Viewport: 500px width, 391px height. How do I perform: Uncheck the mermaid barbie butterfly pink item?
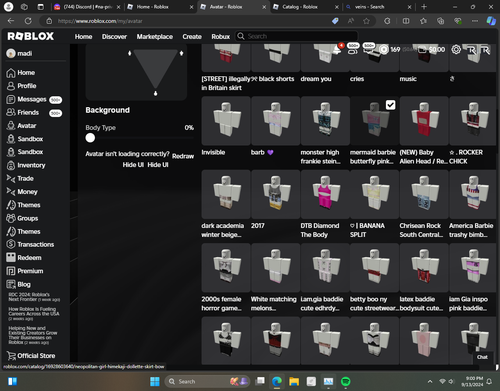coord(390,105)
